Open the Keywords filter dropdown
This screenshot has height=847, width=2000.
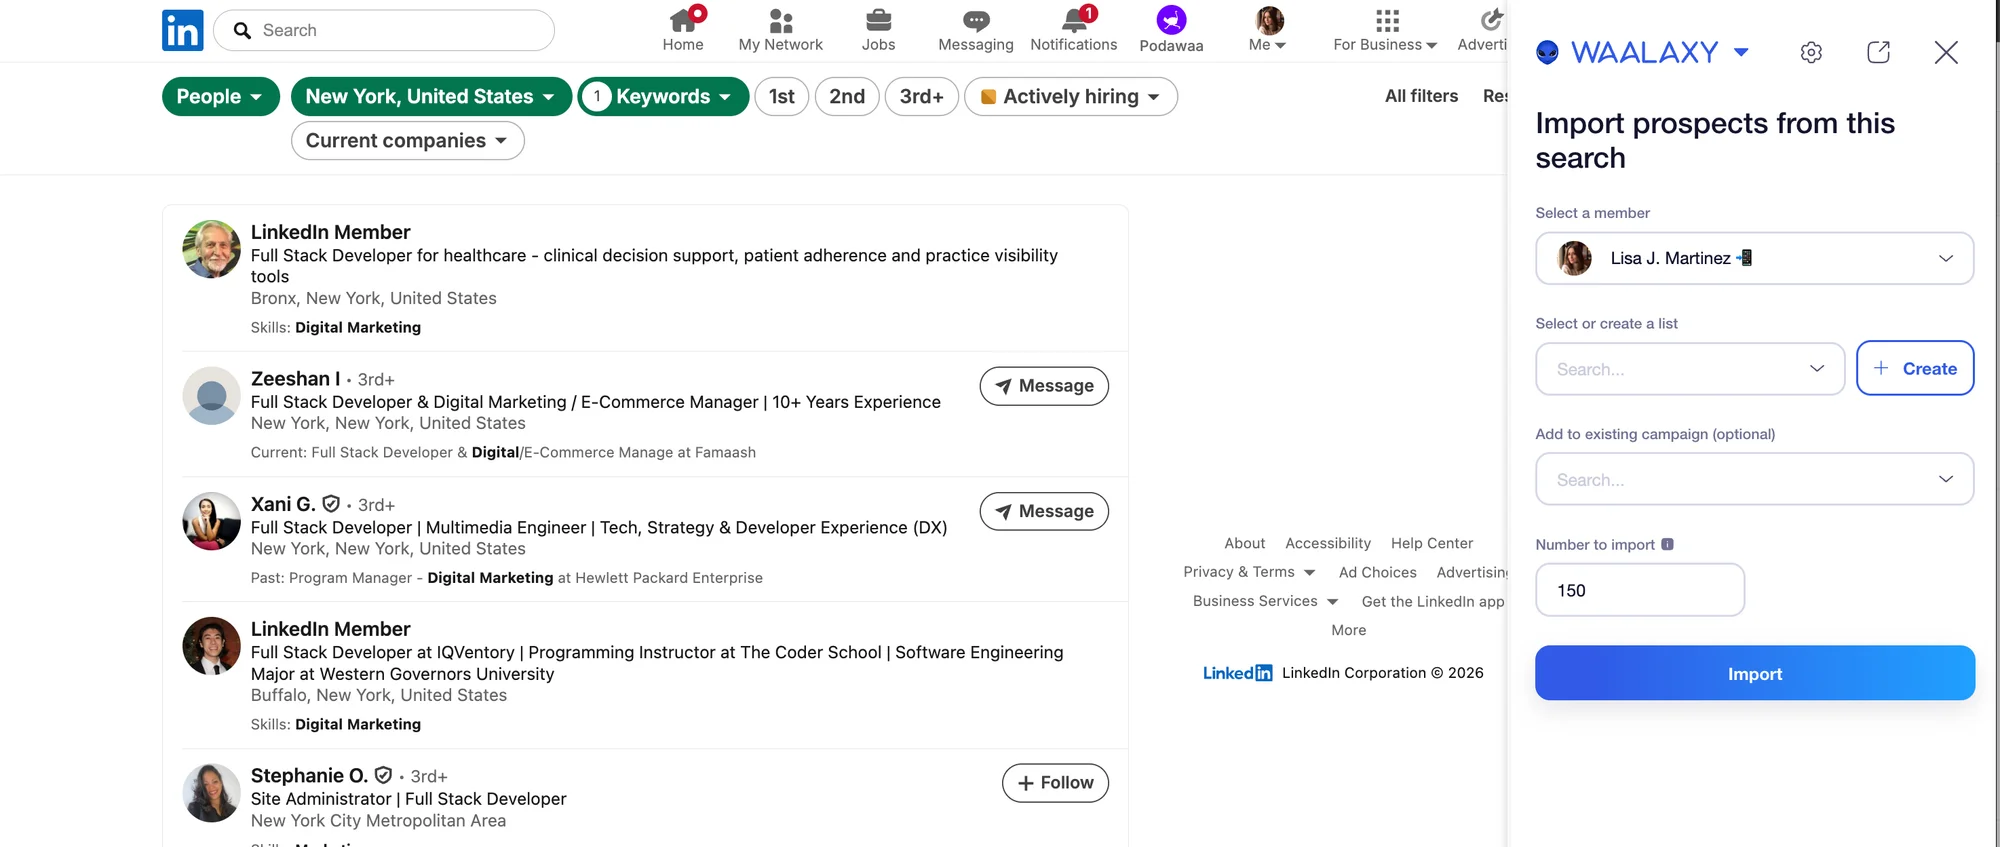coord(663,97)
